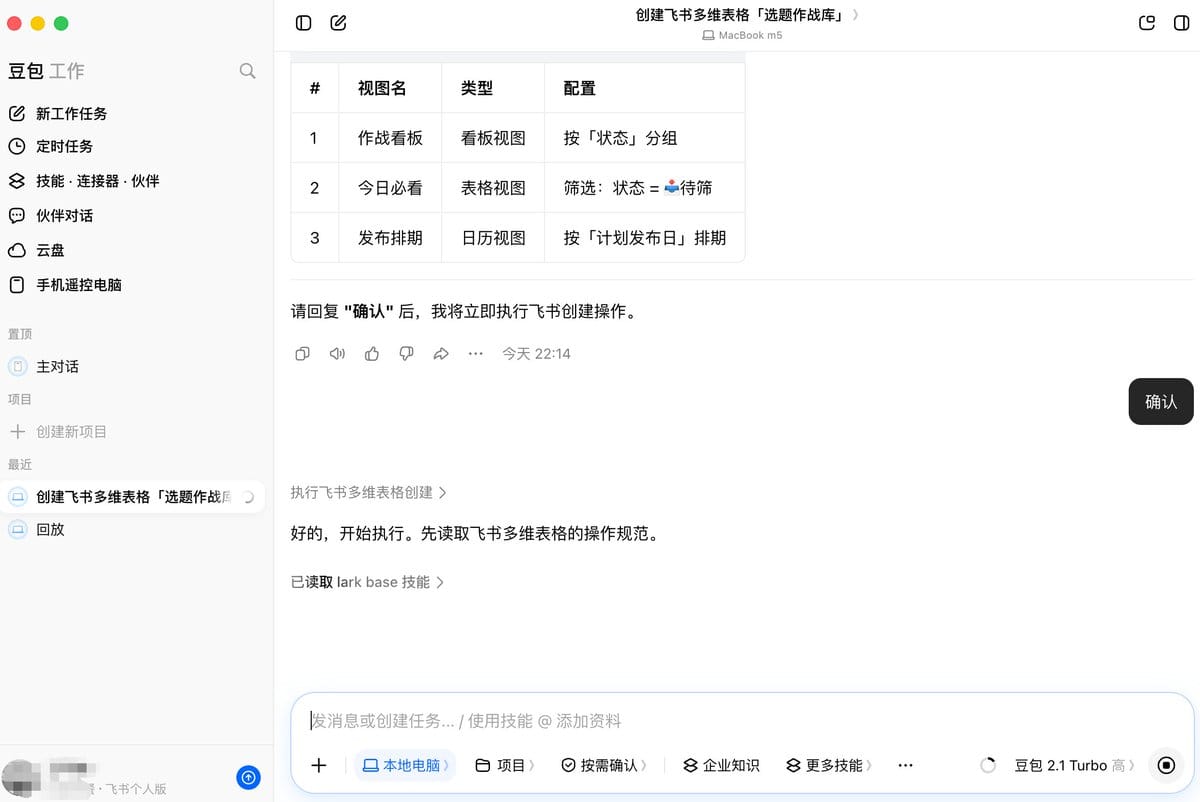Open the 本地电脑 selector
Screen dimensions: 1200x802
(x=405, y=765)
